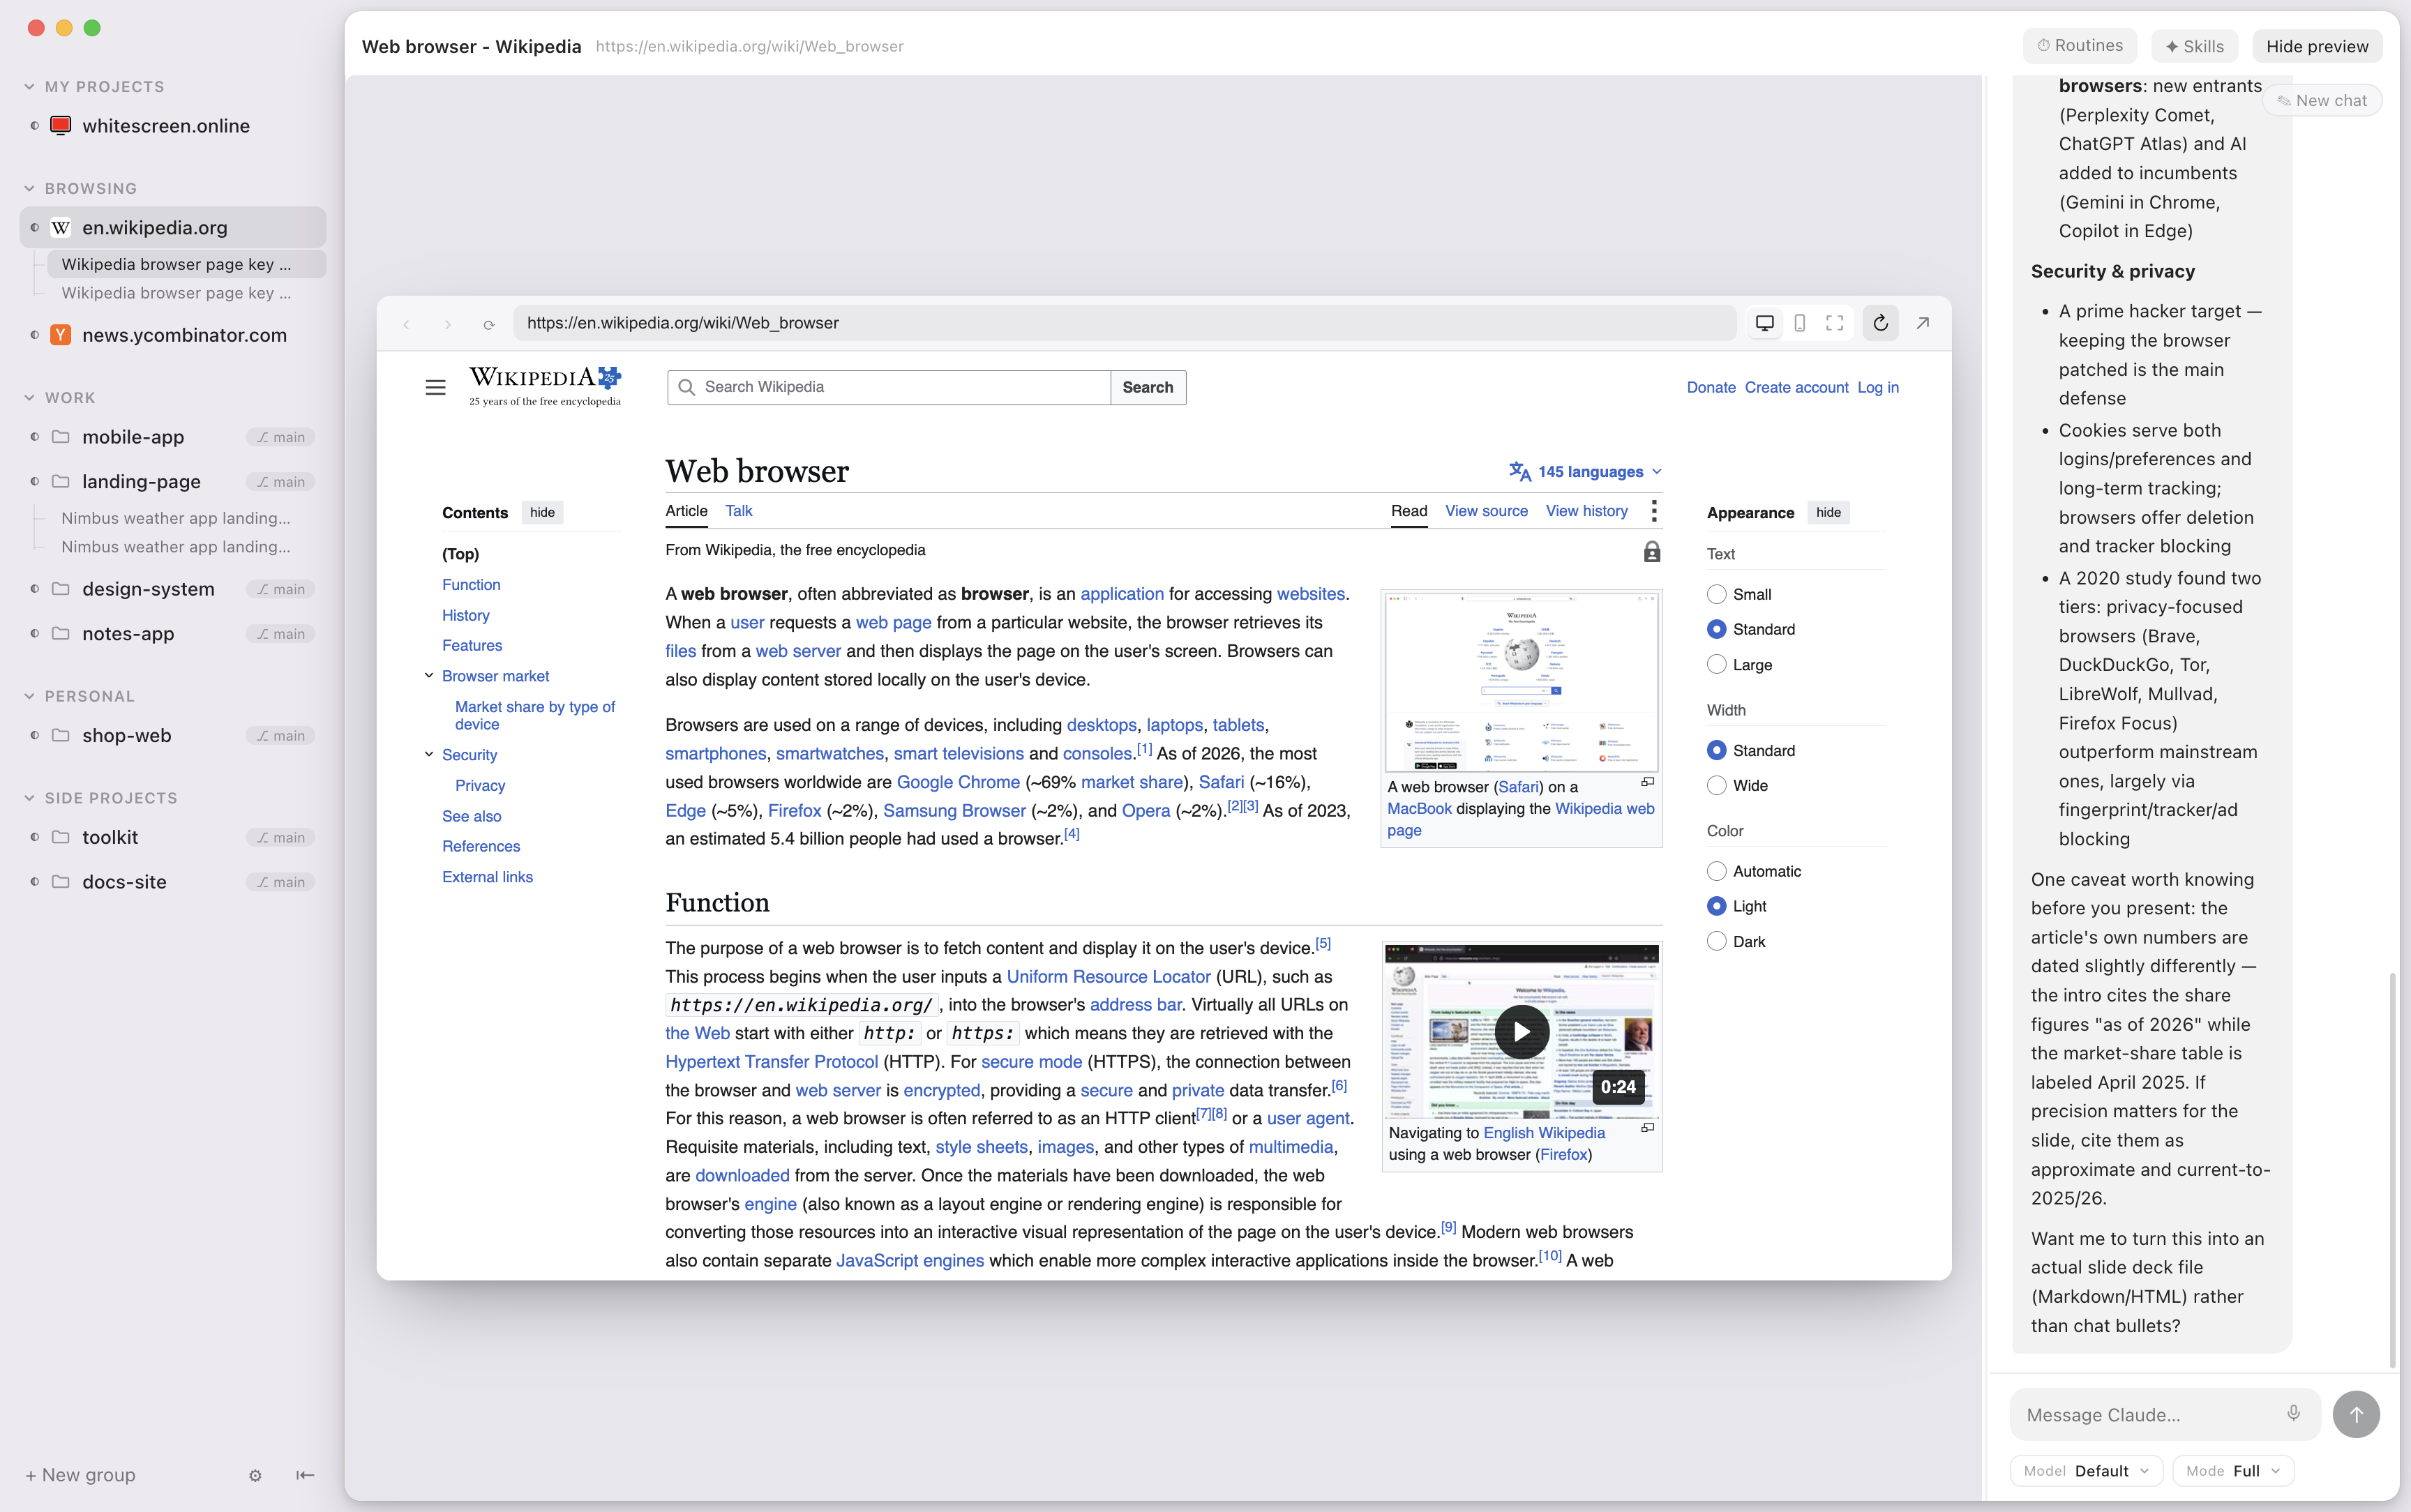Screen dimensions: 2411x1512
Task: Open Wikipedia hamburger main menu
Action: [x=435, y=387]
